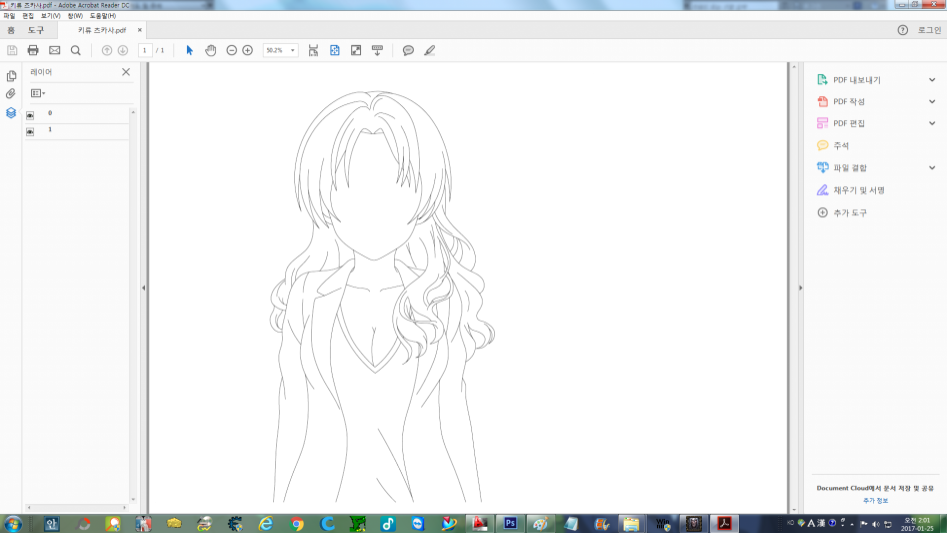Expand the PDF 편집 chevron
The width and height of the screenshot is (947, 533).
point(932,123)
